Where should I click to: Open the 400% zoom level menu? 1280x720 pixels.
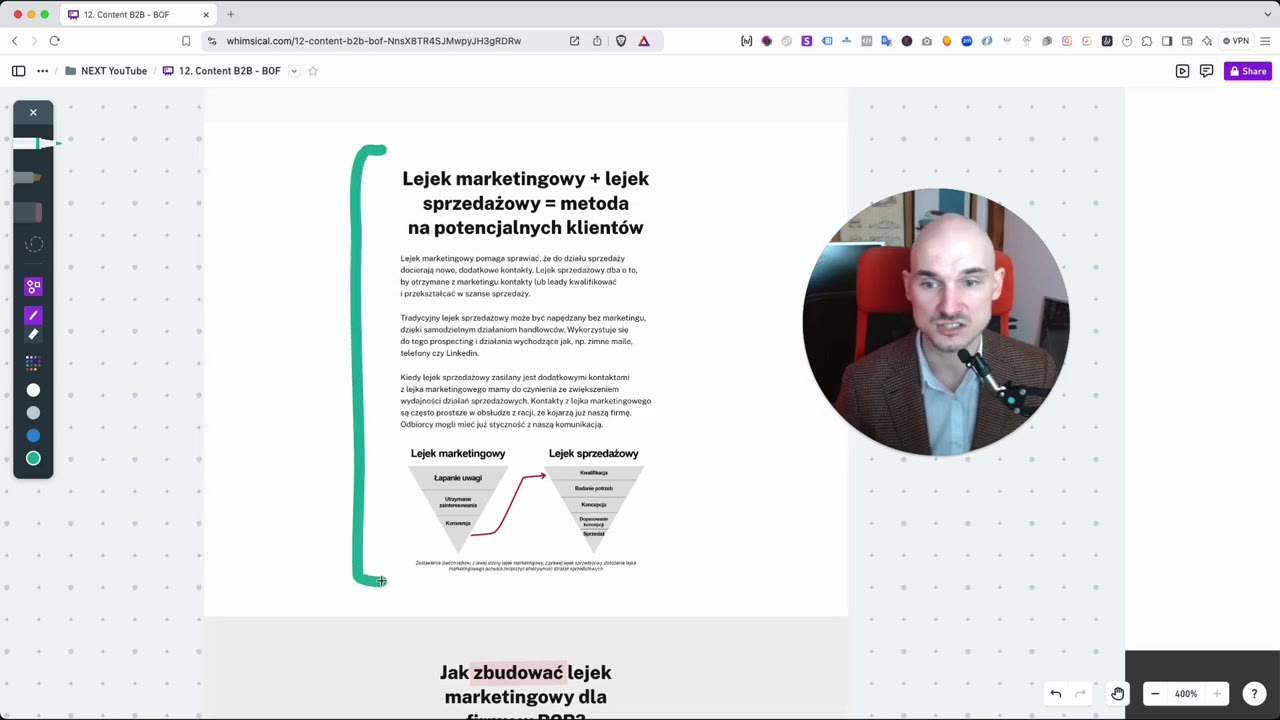coord(1186,694)
